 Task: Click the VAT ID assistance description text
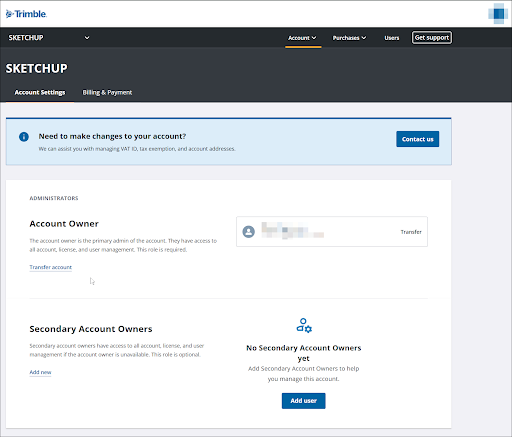click(137, 149)
